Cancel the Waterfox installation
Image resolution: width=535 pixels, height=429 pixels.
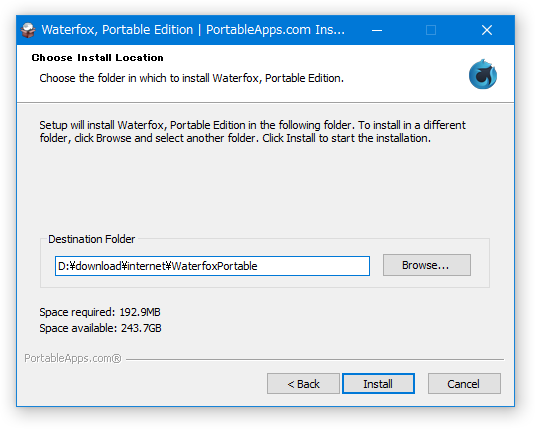click(464, 384)
